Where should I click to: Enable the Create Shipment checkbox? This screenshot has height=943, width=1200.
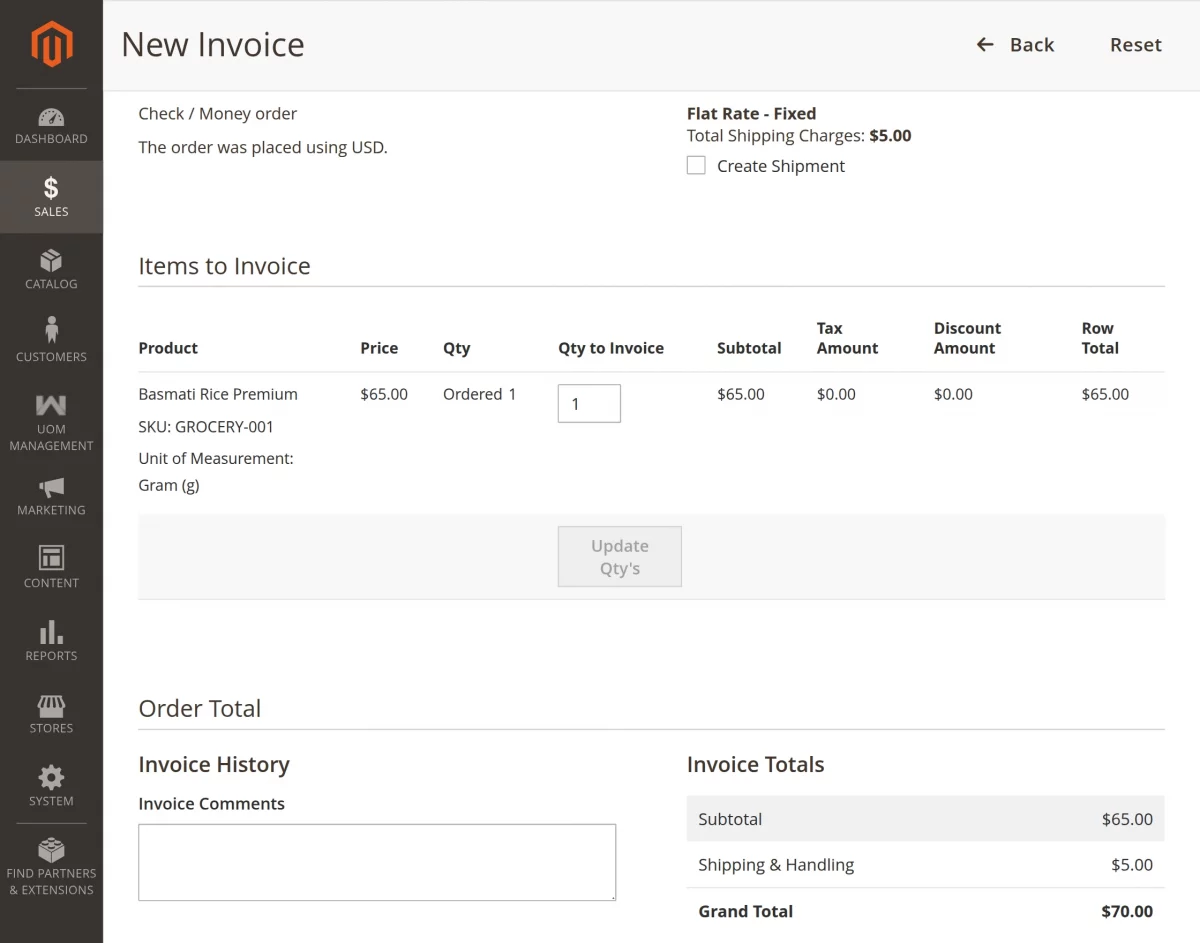tap(696, 165)
